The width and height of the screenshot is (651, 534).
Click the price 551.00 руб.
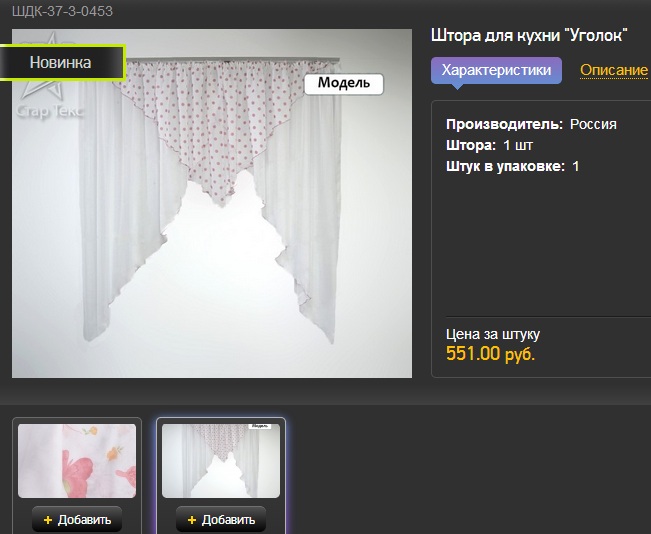[x=490, y=354]
